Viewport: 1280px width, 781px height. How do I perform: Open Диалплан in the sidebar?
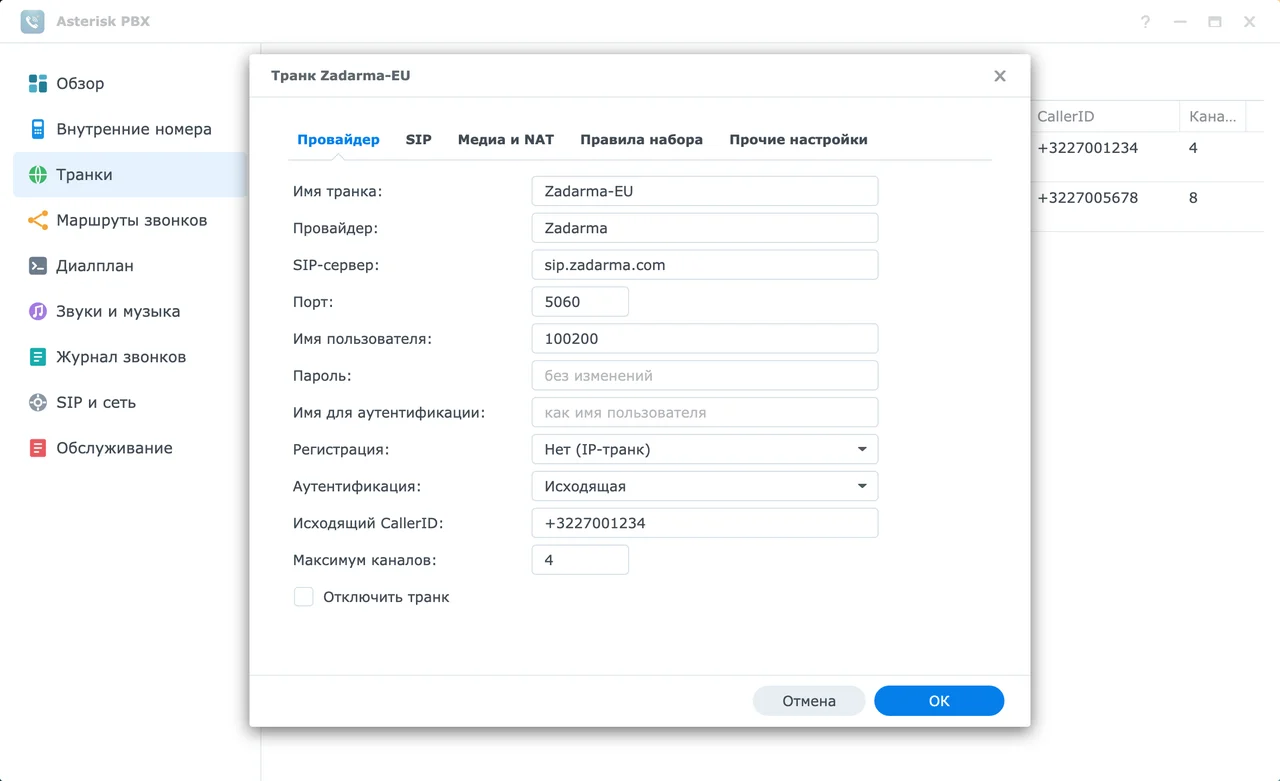click(x=130, y=266)
